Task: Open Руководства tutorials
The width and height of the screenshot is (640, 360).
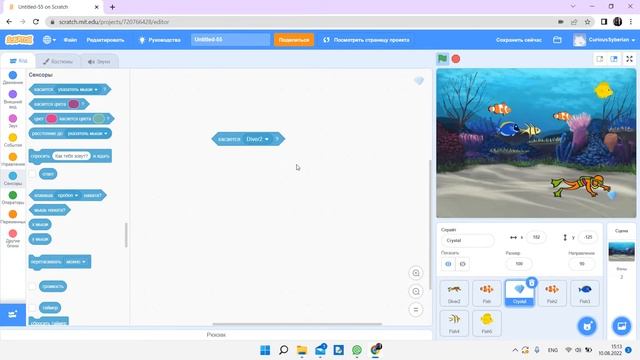Action: (160, 40)
